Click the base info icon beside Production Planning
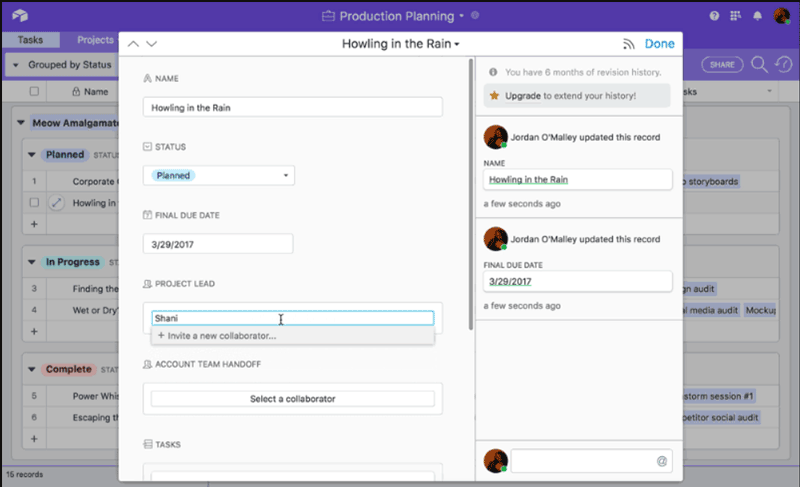The height and width of the screenshot is (487, 800). tap(475, 15)
